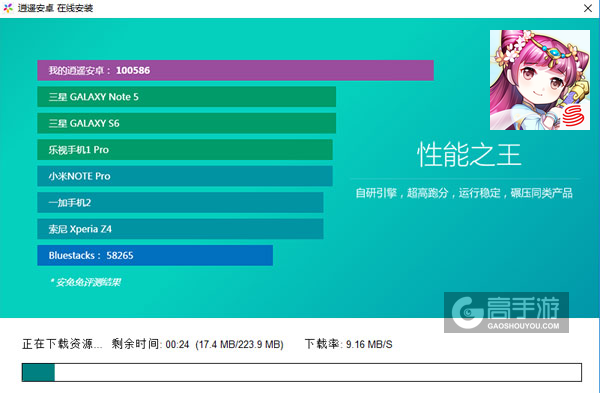The height and width of the screenshot is (393, 600).
Task: Select the Bluestacks 58265 bar
Action: [x=155, y=255]
